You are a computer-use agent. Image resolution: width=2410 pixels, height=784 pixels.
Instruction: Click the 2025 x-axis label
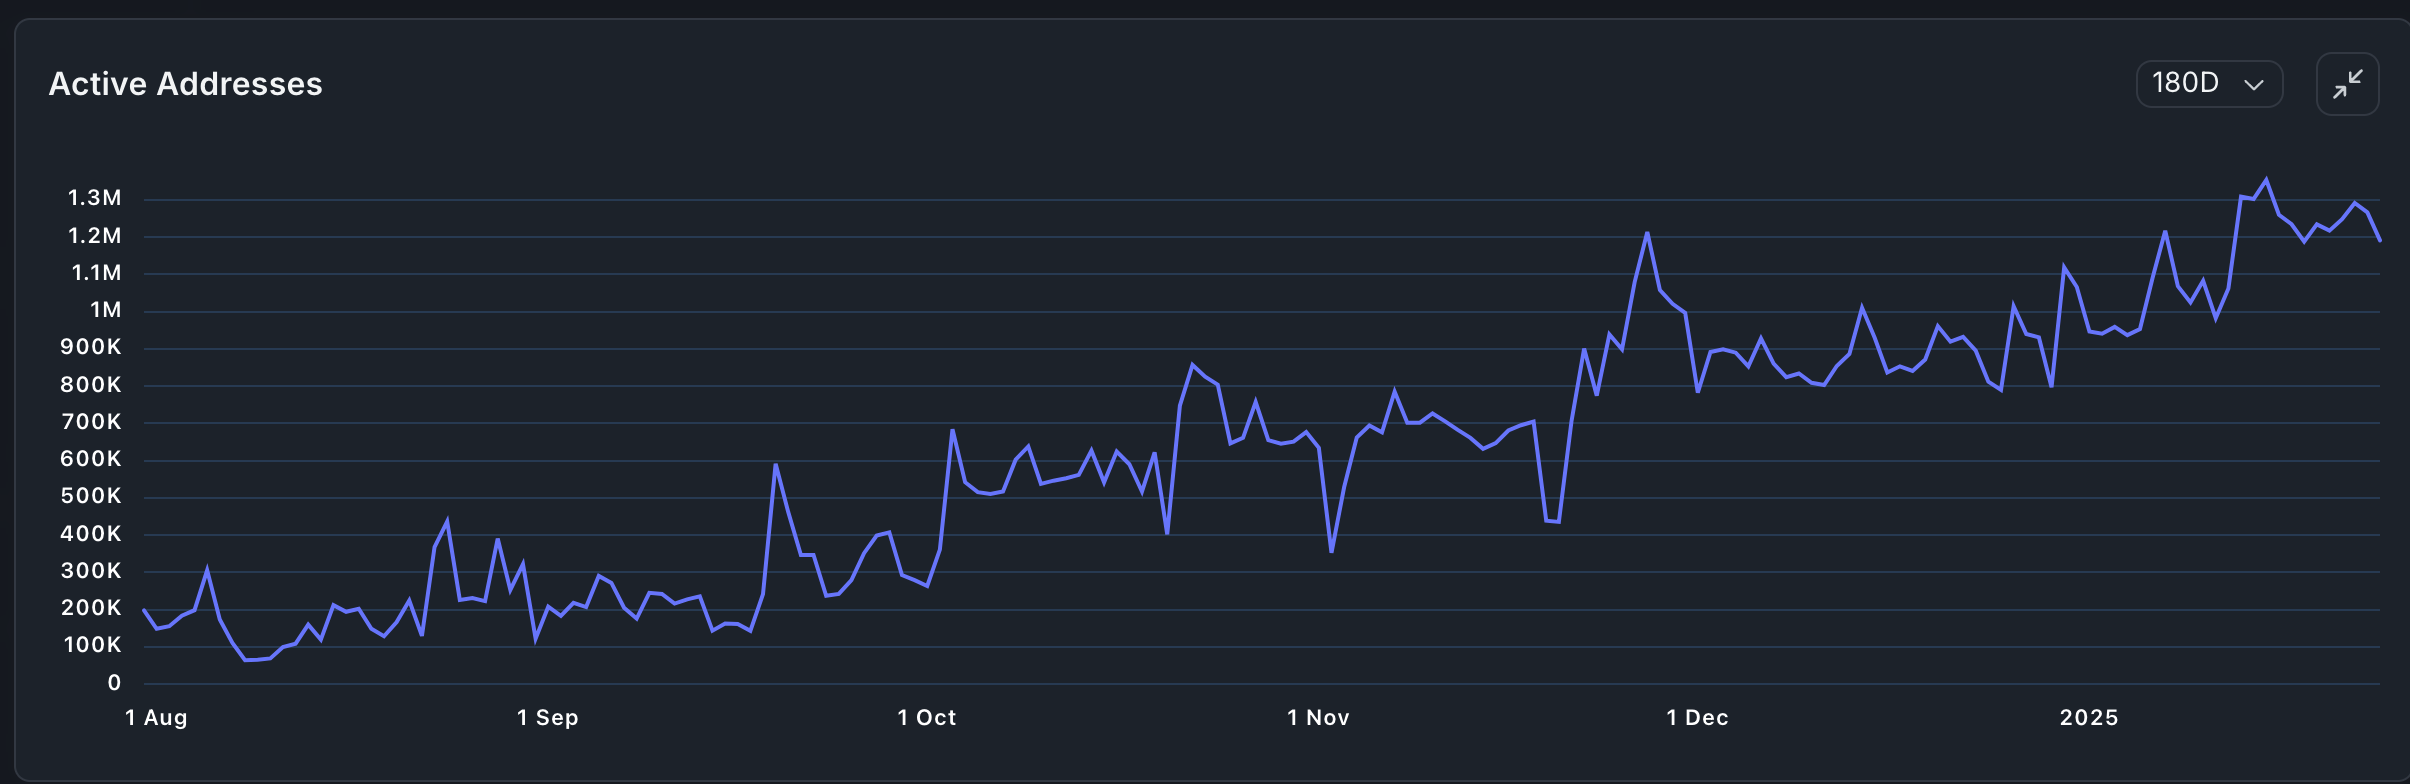[2089, 718]
